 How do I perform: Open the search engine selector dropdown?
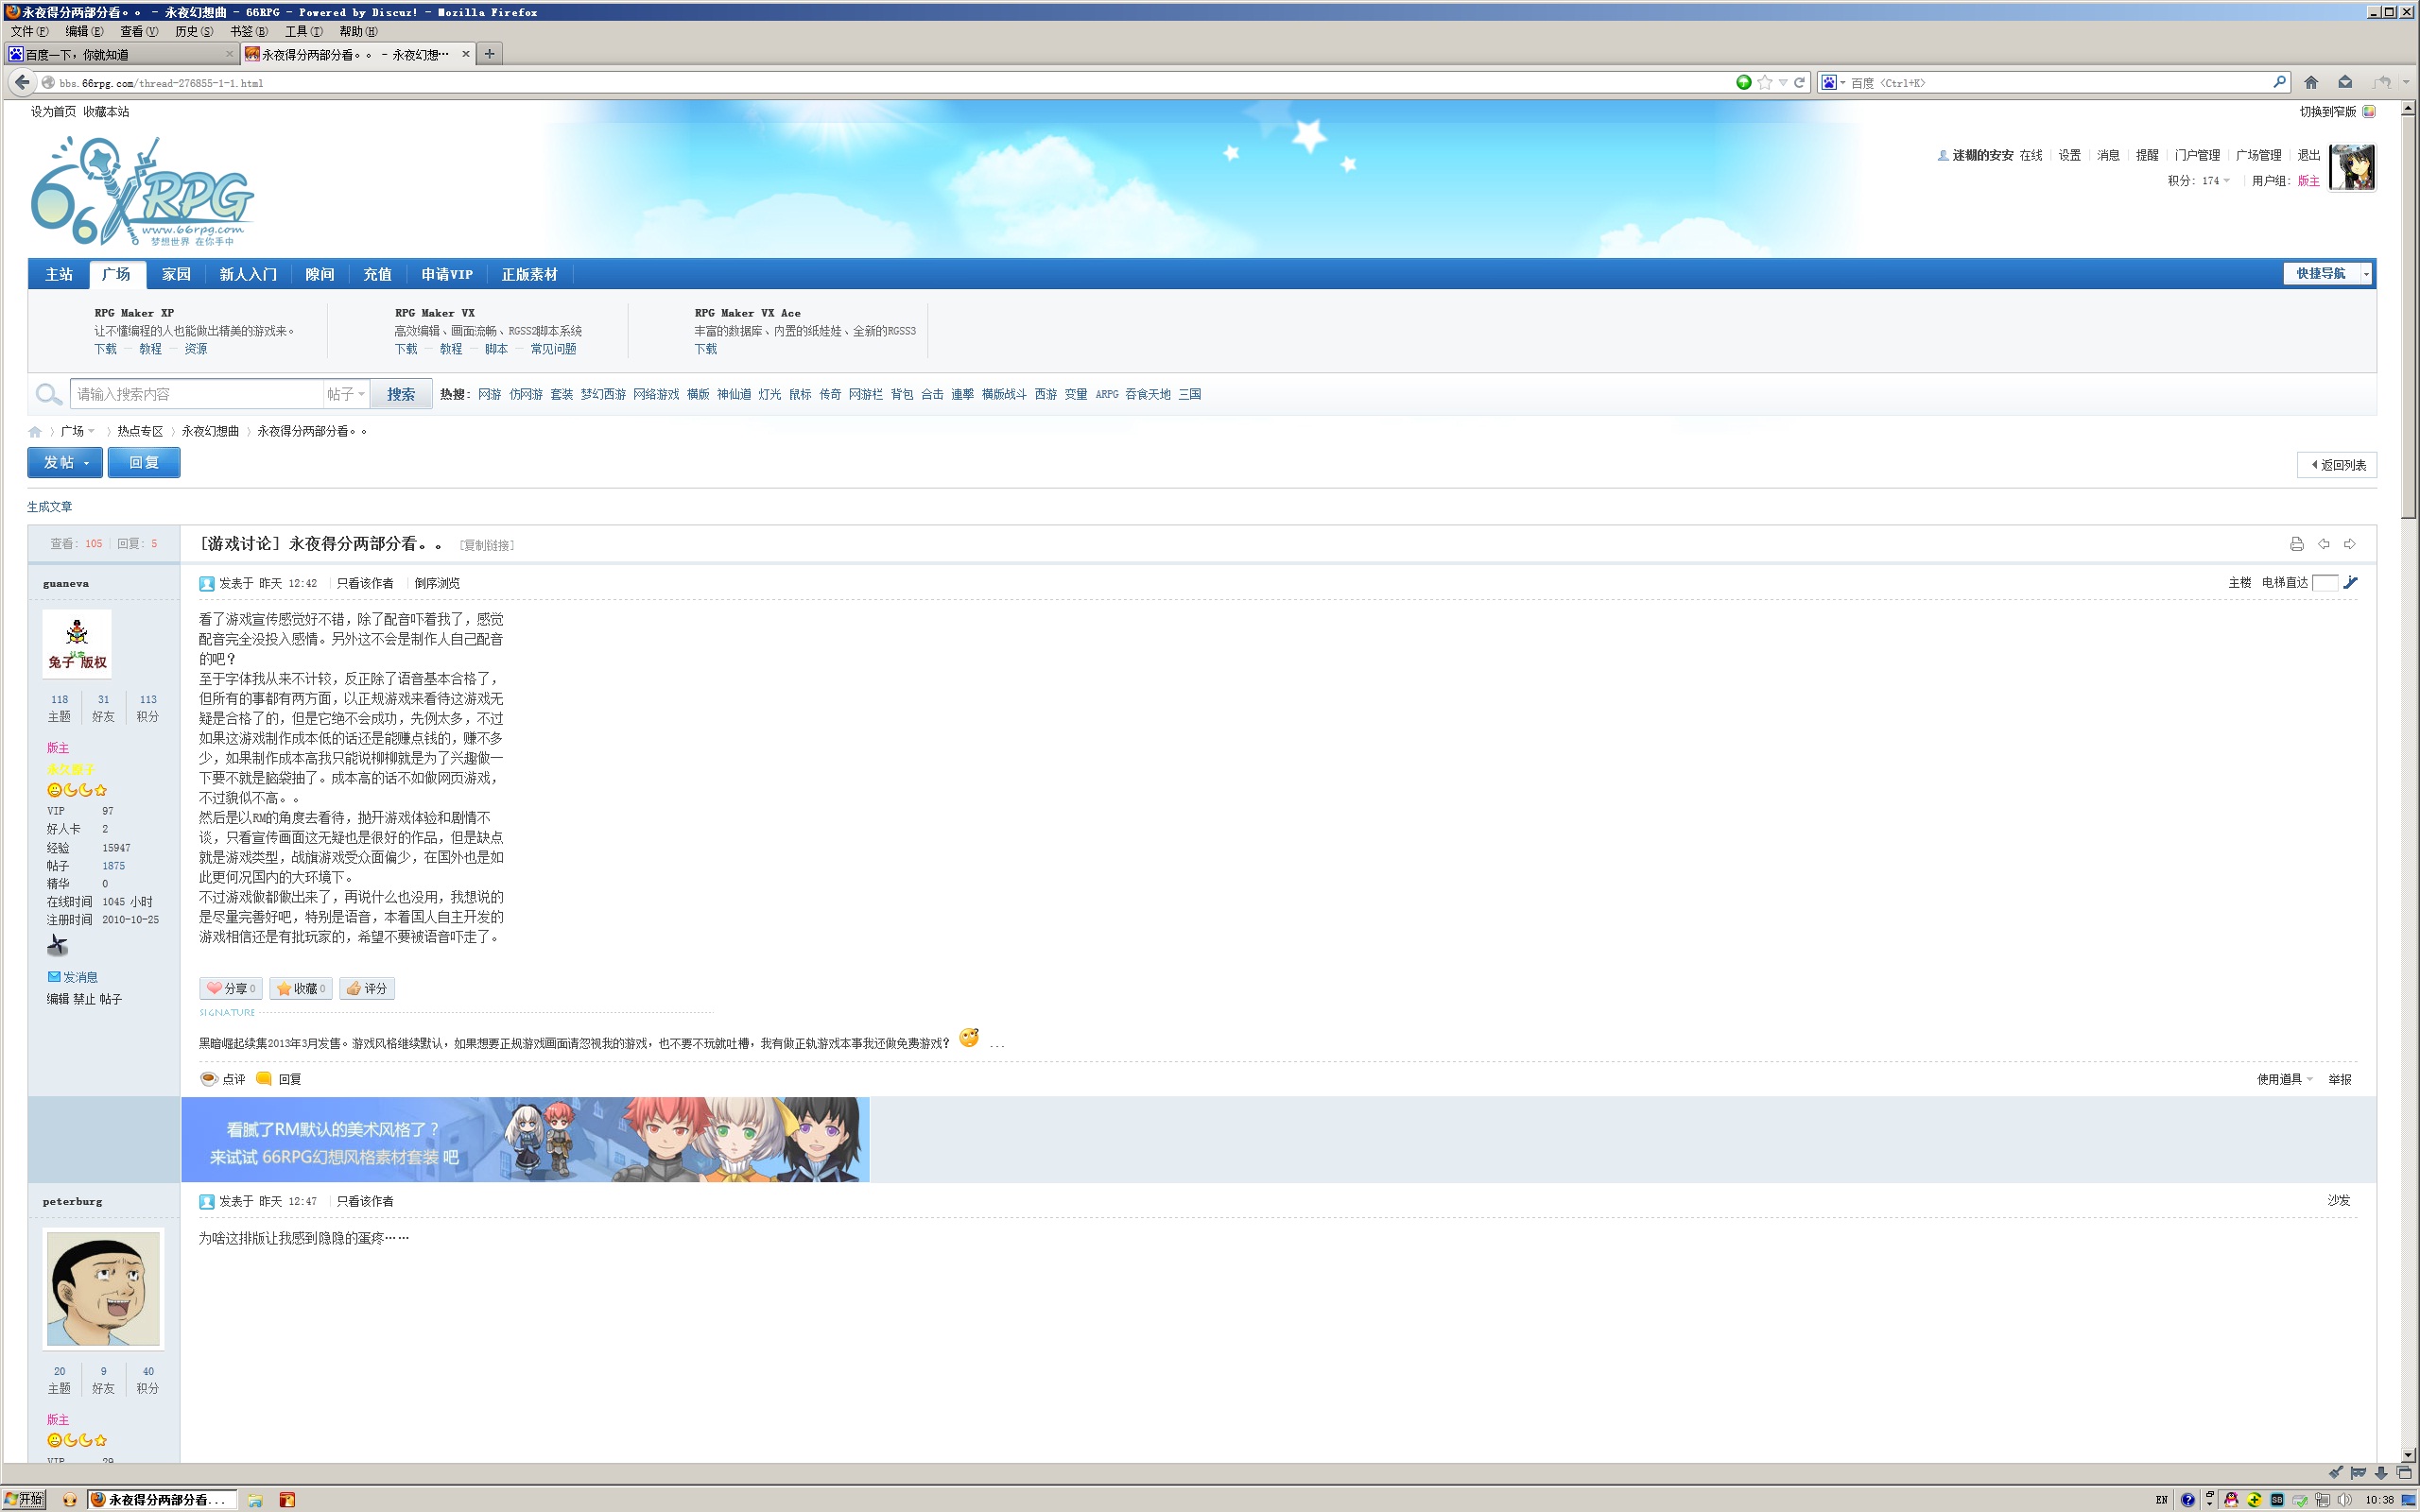pos(1833,83)
